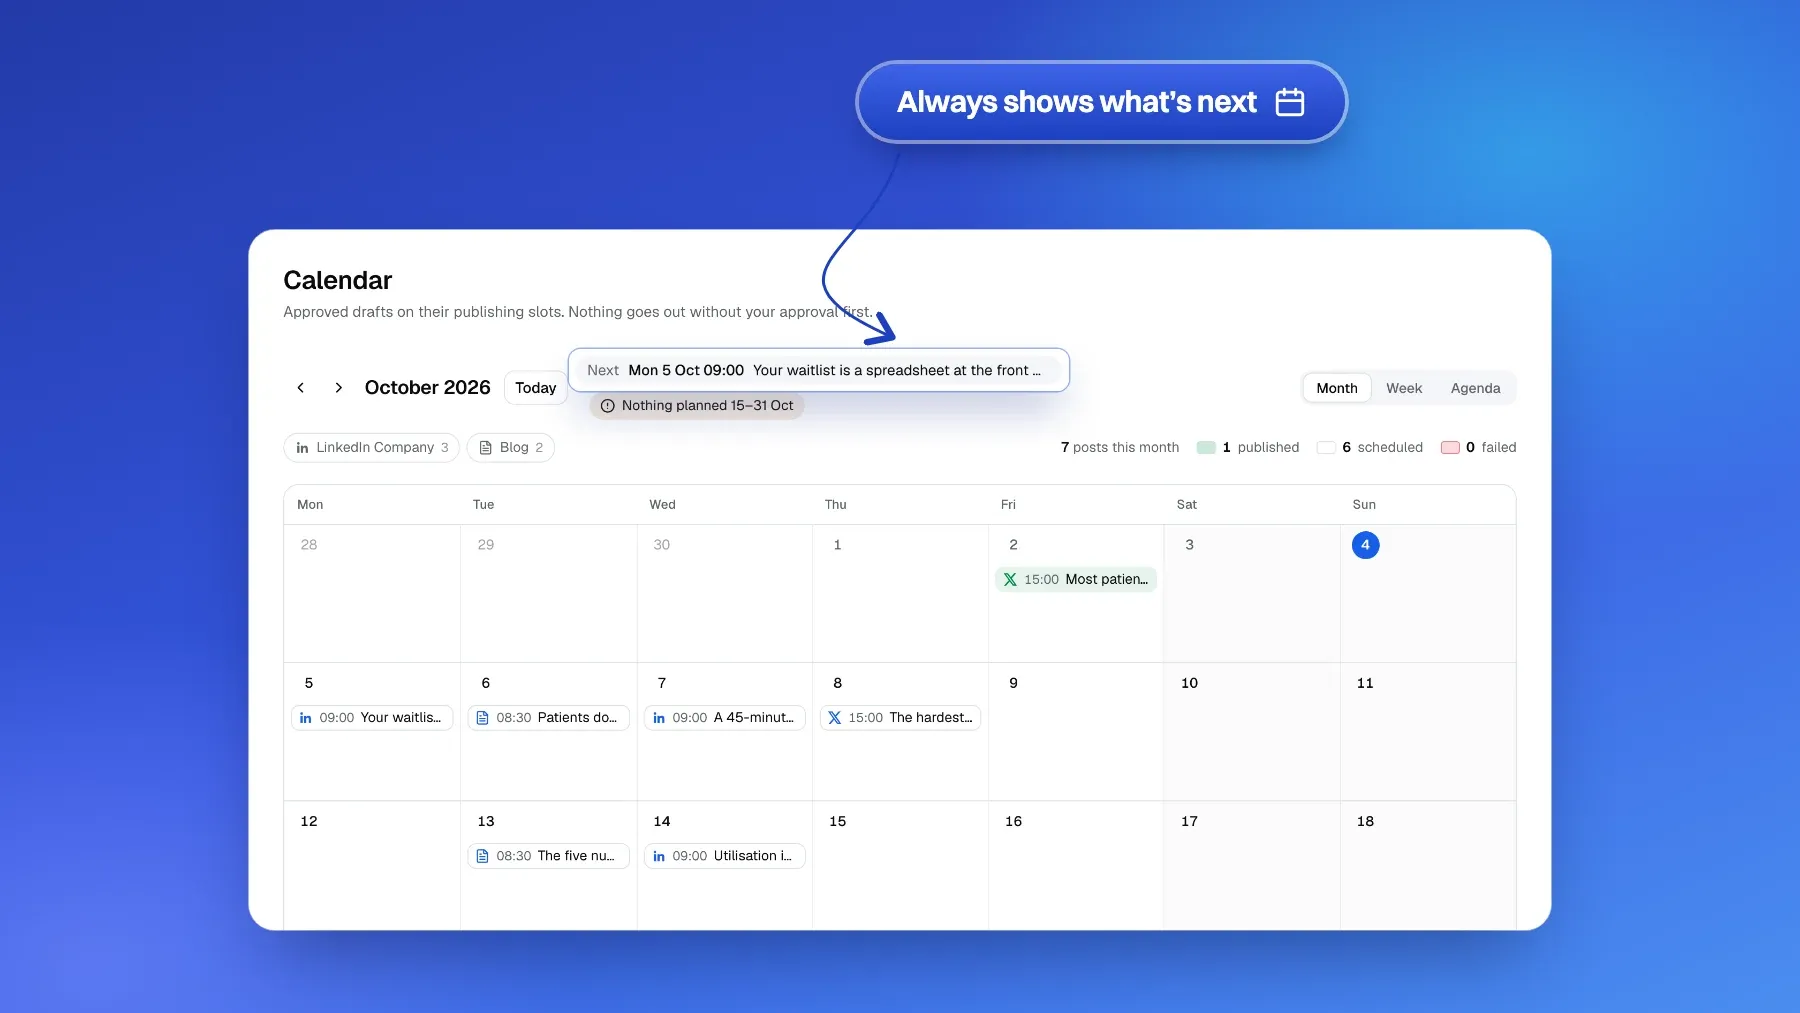The height and width of the screenshot is (1013, 1800).
Task: Open the 09:00 Utilisation i... LinkedIn post
Action: click(724, 855)
